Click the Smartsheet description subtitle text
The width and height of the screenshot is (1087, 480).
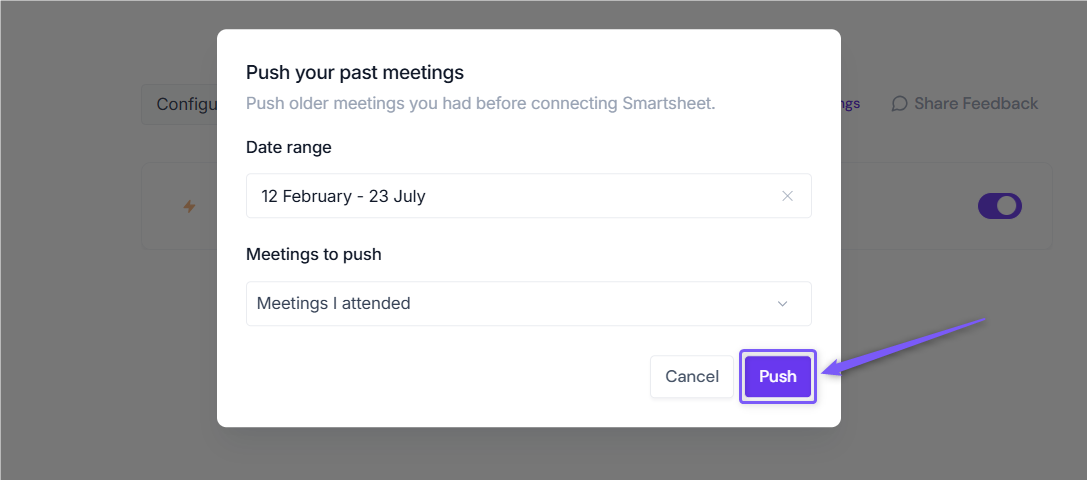point(480,104)
